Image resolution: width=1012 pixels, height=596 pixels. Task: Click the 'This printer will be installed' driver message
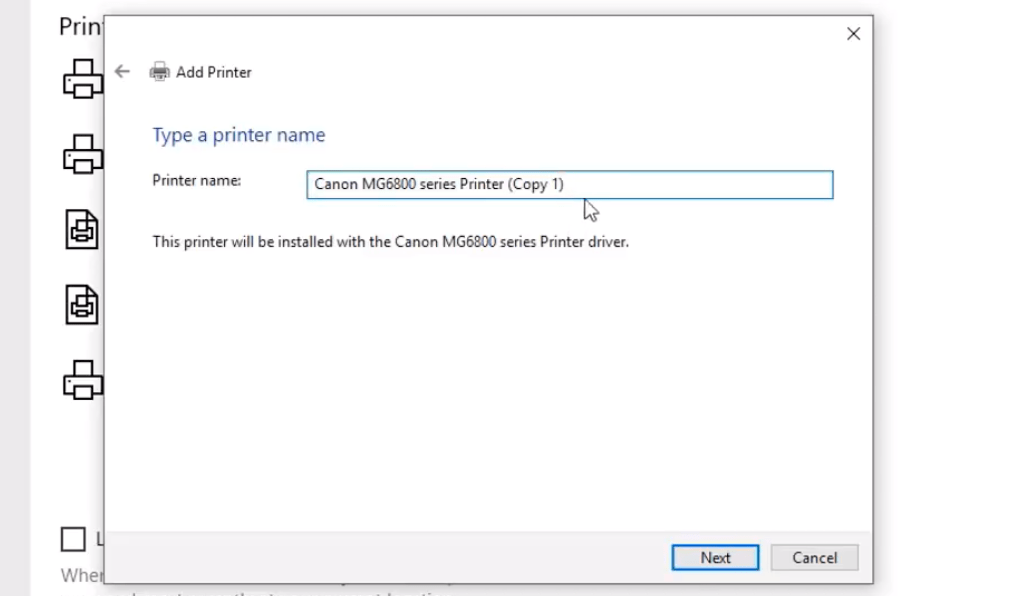click(x=390, y=242)
